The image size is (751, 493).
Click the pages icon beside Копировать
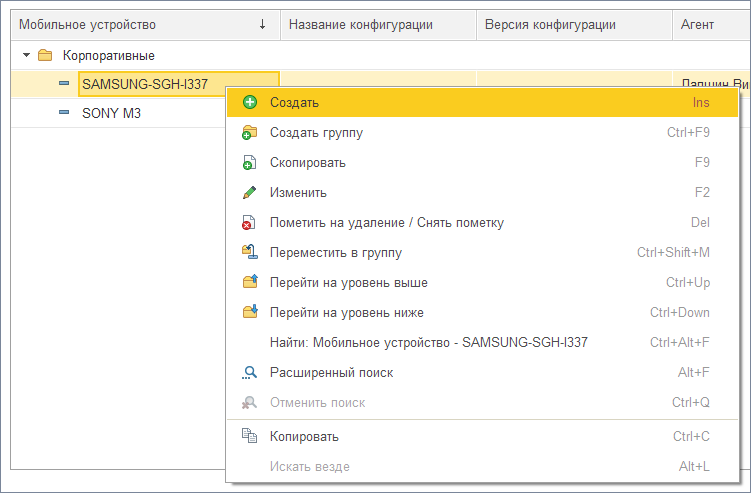(249, 436)
